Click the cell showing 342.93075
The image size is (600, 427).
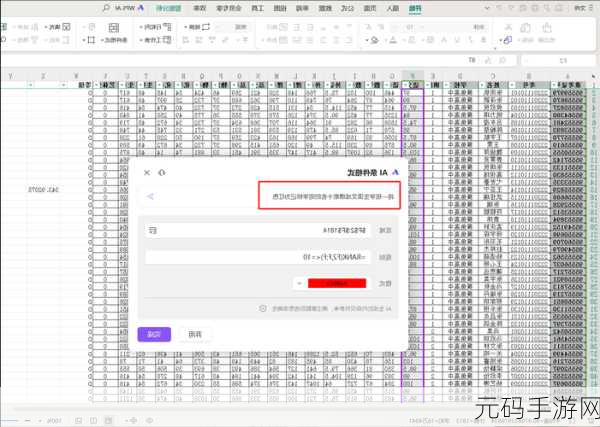[x=43, y=189]
